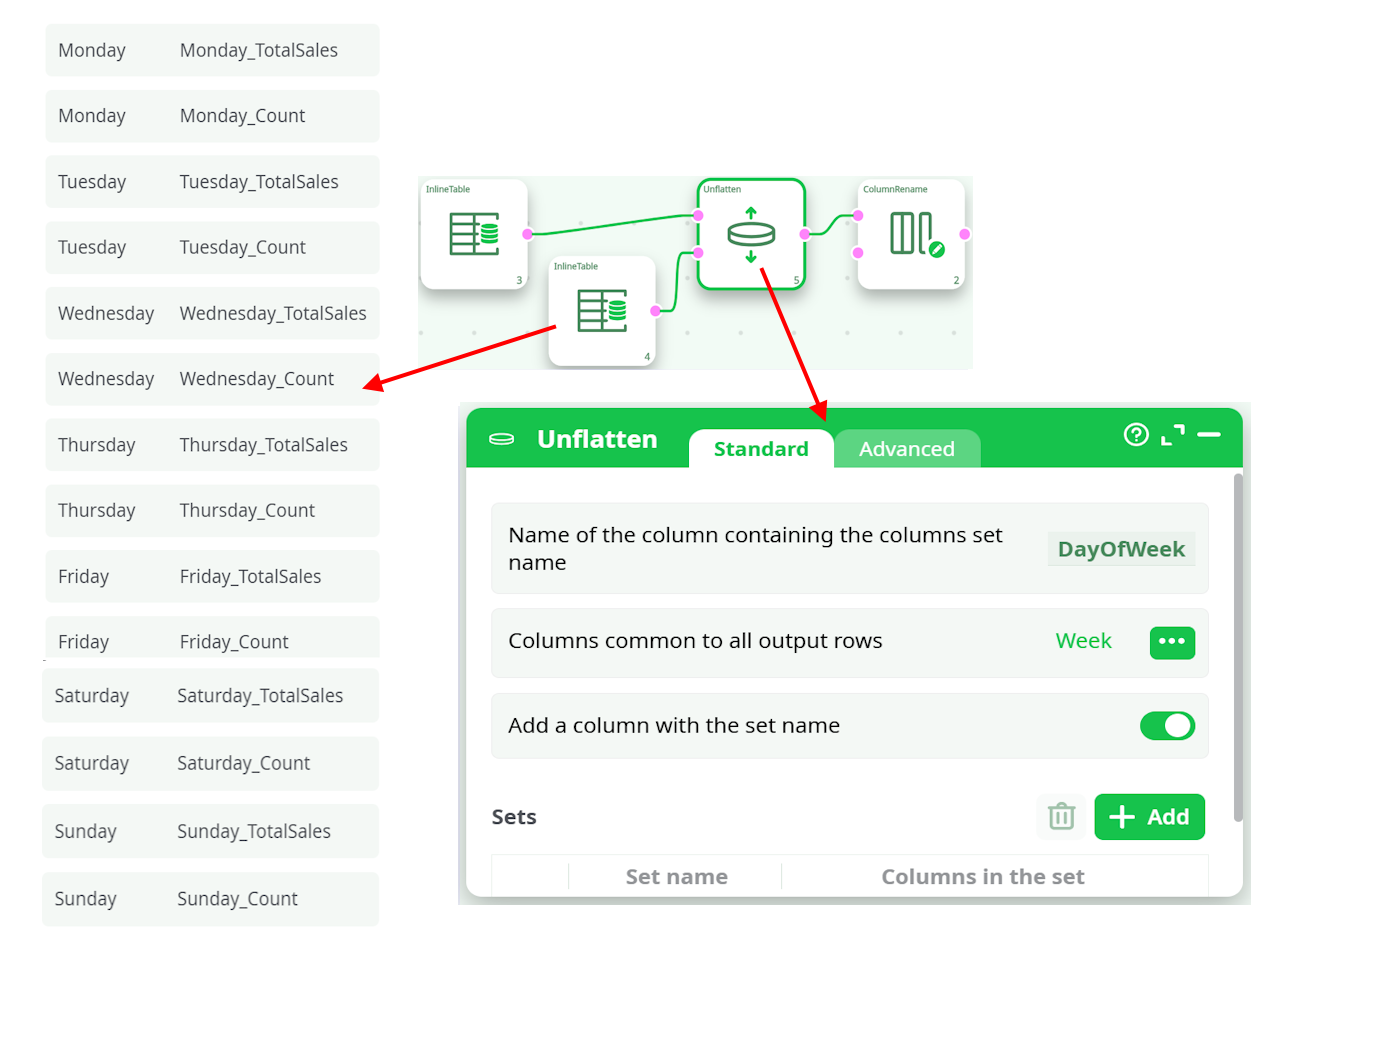Toggle Add a column with the set name

1167,726
